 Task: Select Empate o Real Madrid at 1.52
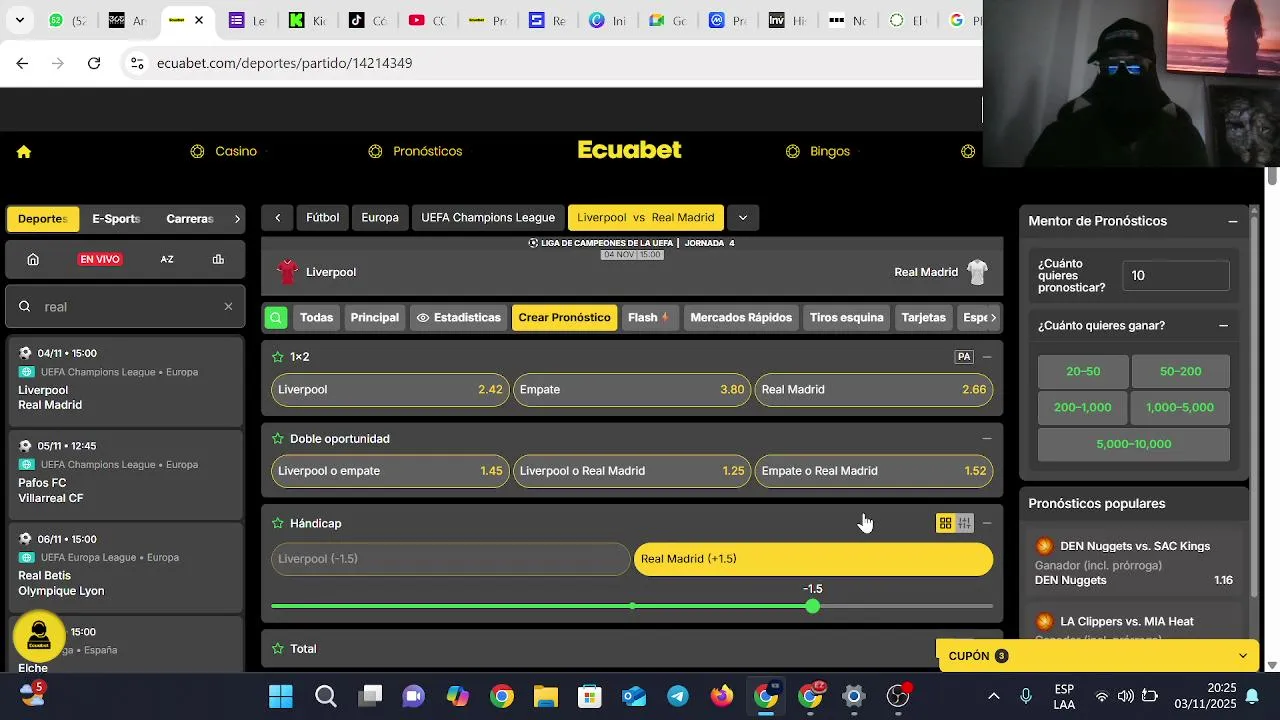click(874, 471)
